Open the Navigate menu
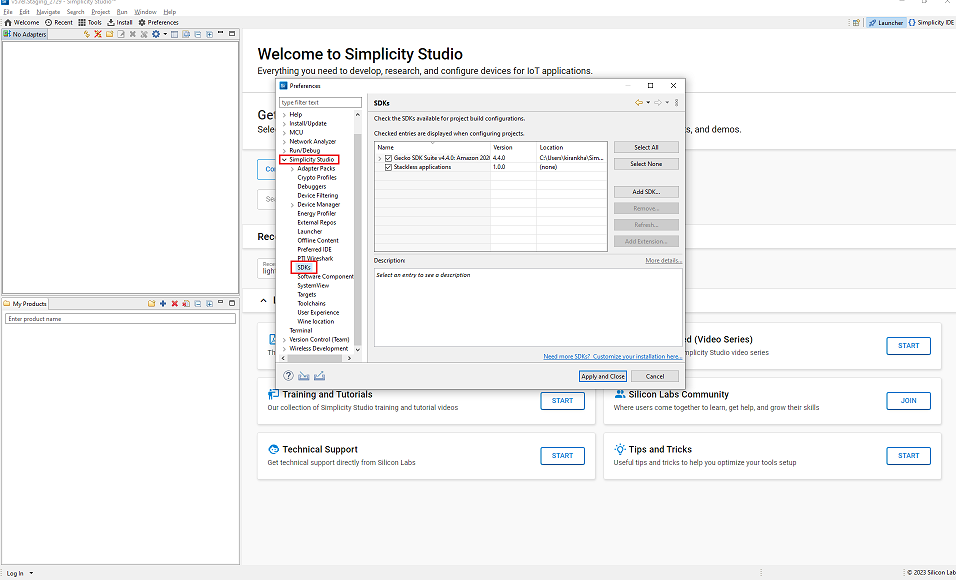 (x=48, y=12)
